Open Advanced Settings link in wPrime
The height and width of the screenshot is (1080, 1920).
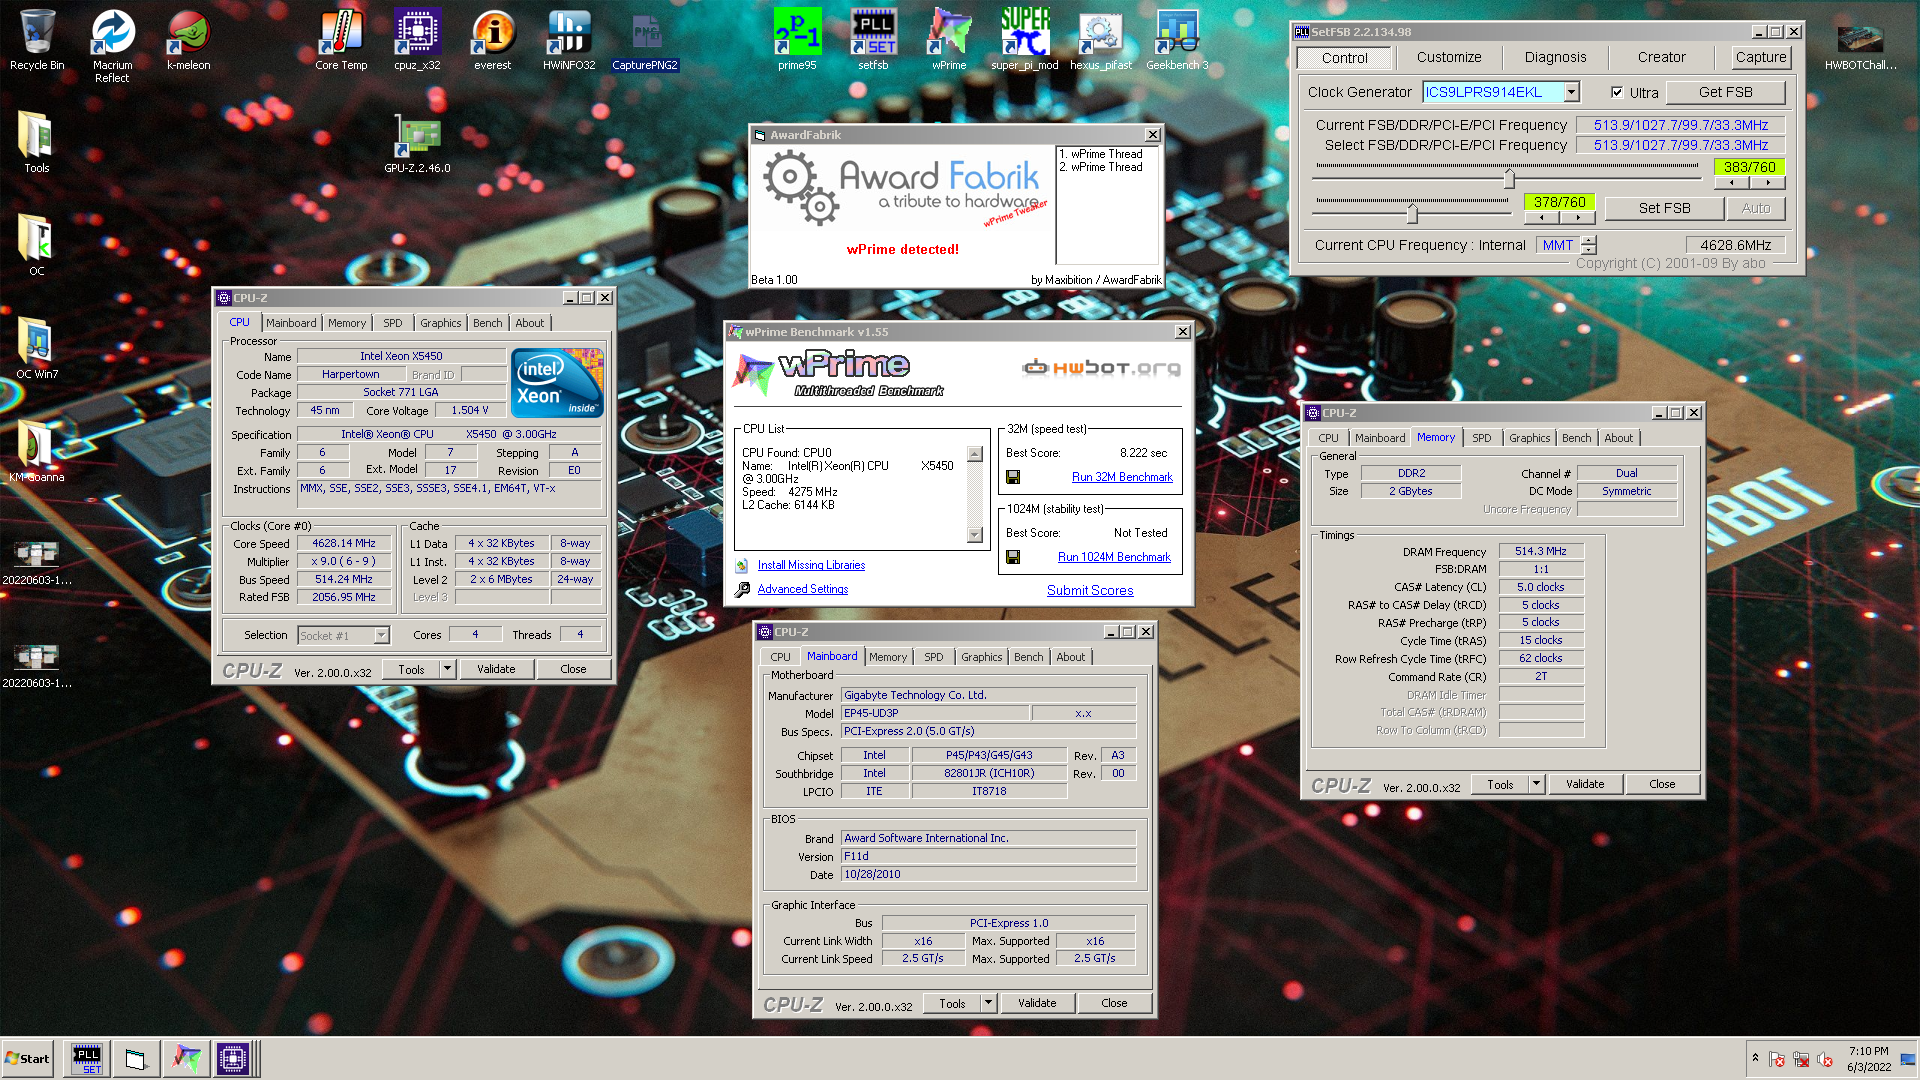[803, 589]
